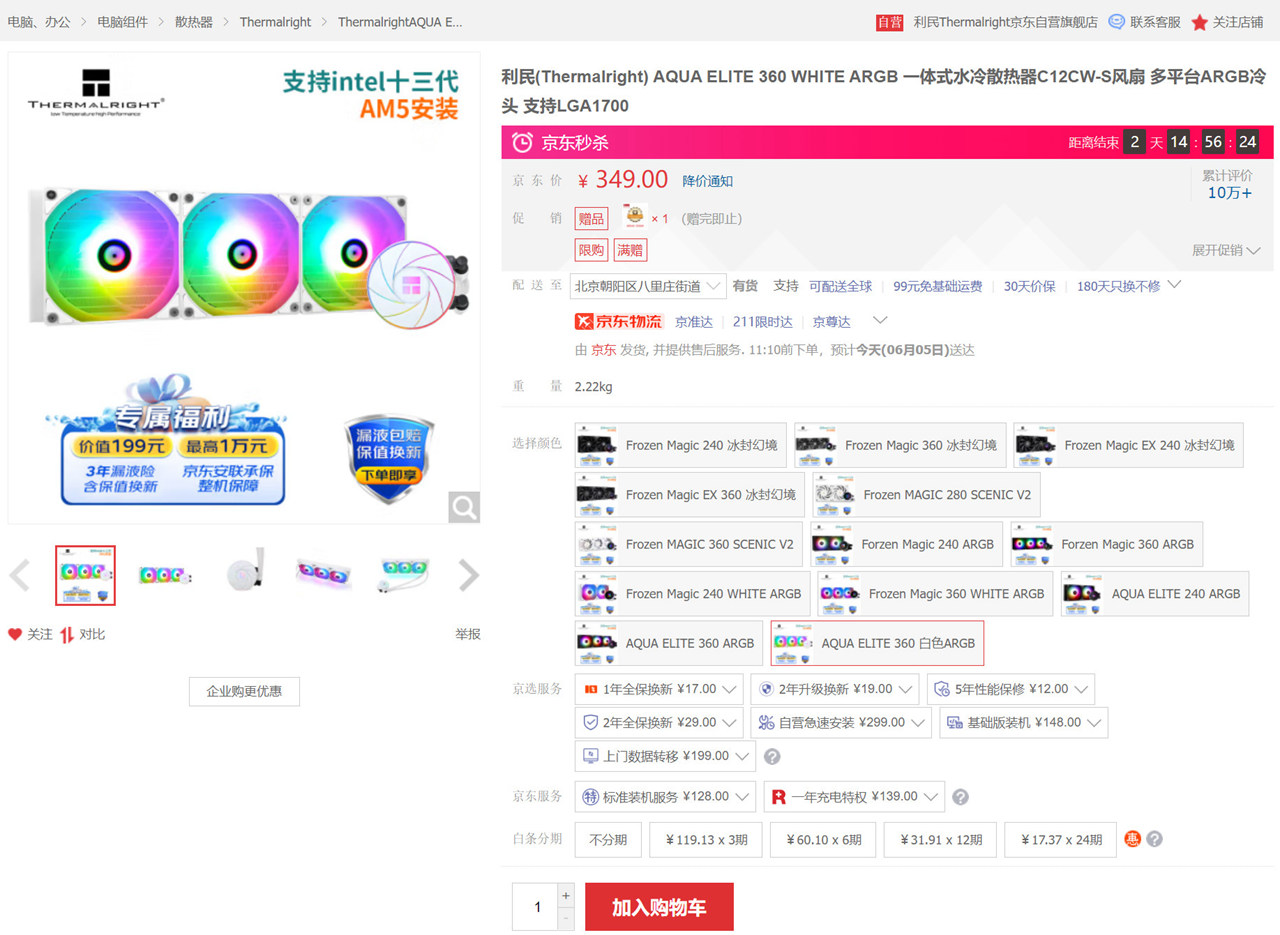Click the magnifier zoom icon on product image
The image size is (1280, 935).
click(464, 507)
